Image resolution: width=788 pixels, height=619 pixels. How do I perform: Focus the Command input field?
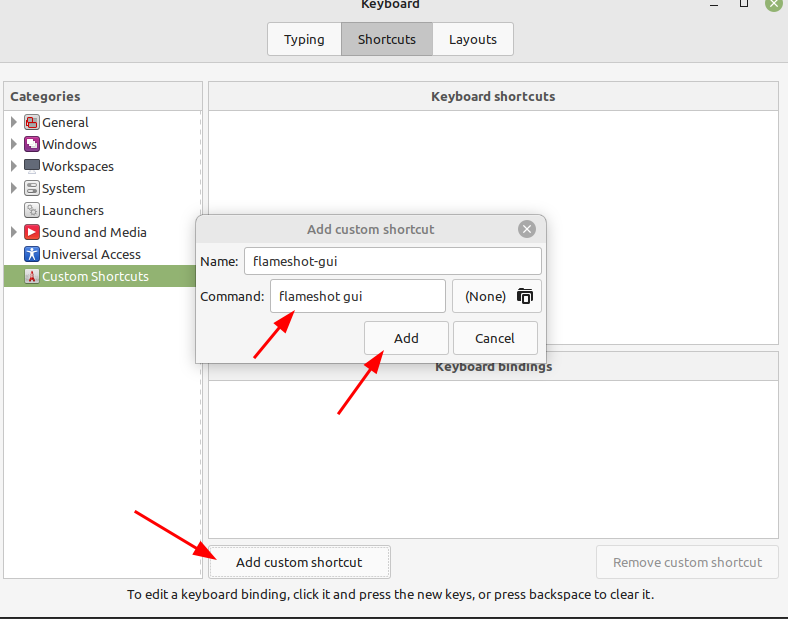357,296
